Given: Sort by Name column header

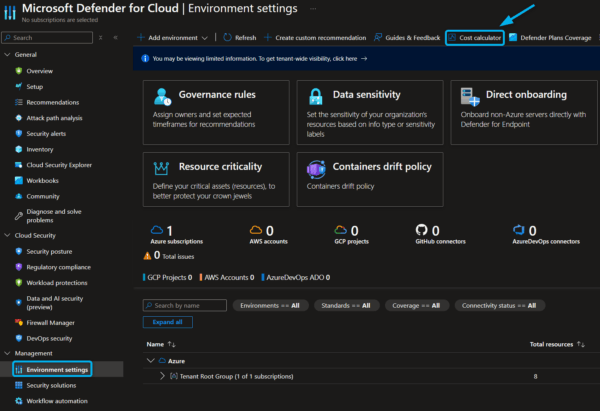Looking at the screenshot, I should pyautogui.click(x=161, y=344).
